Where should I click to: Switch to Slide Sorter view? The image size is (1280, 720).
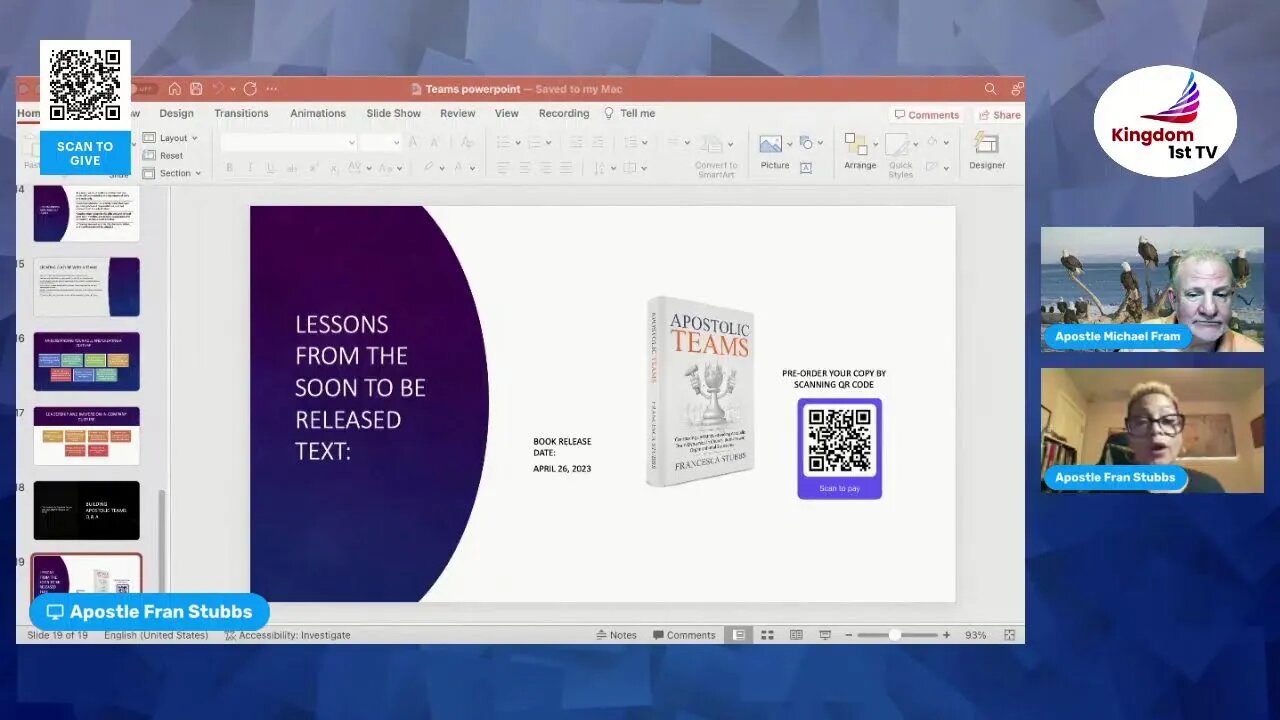coord(767,635)
